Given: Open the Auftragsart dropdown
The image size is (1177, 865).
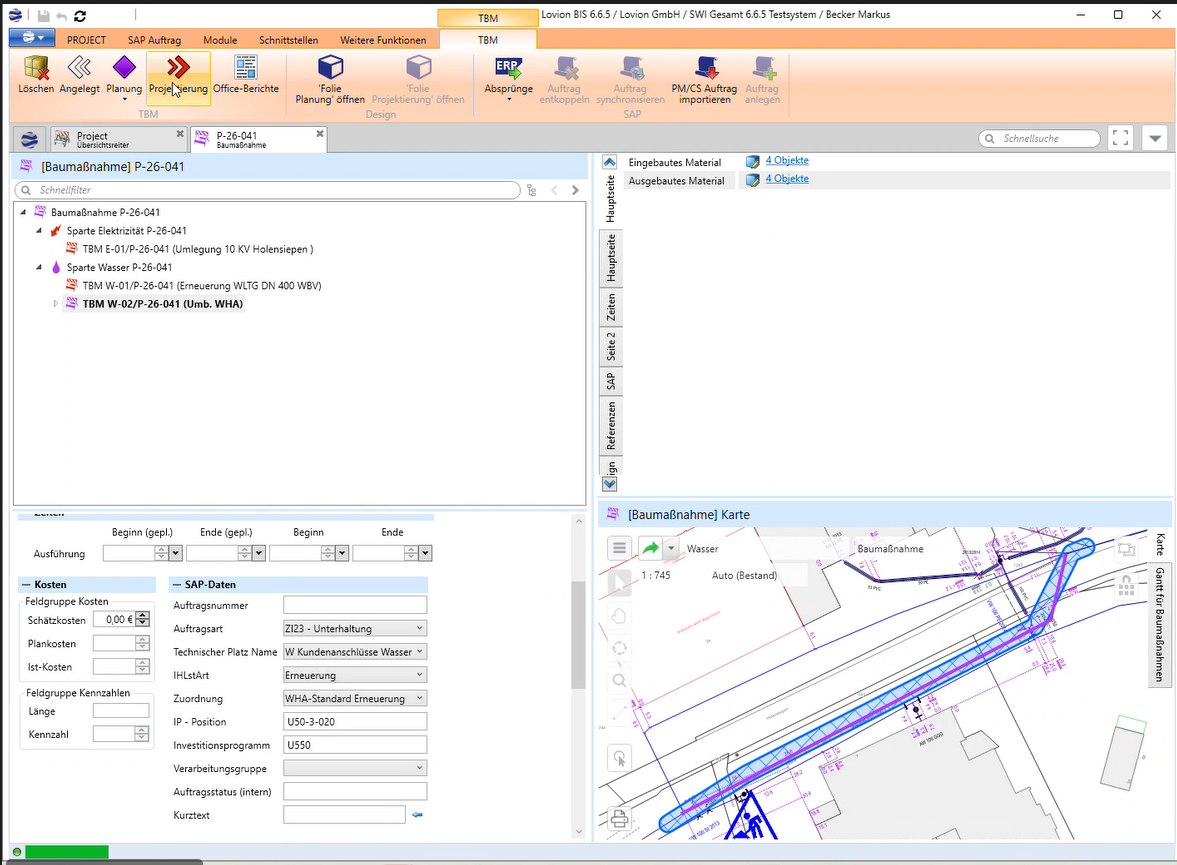Looking at the screenshot, I should pos(420,628).
